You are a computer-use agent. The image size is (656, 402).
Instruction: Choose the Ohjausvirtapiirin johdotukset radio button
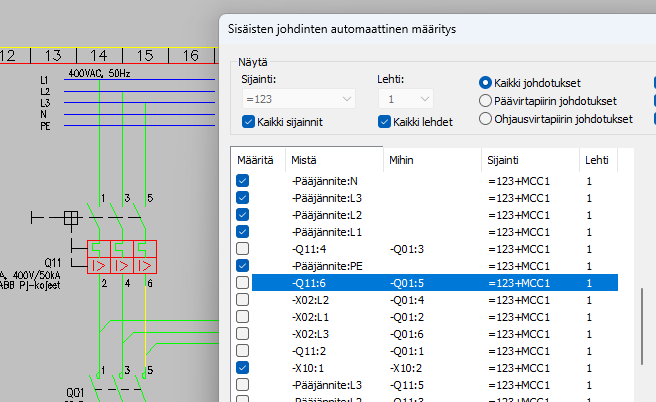[486, 118]
